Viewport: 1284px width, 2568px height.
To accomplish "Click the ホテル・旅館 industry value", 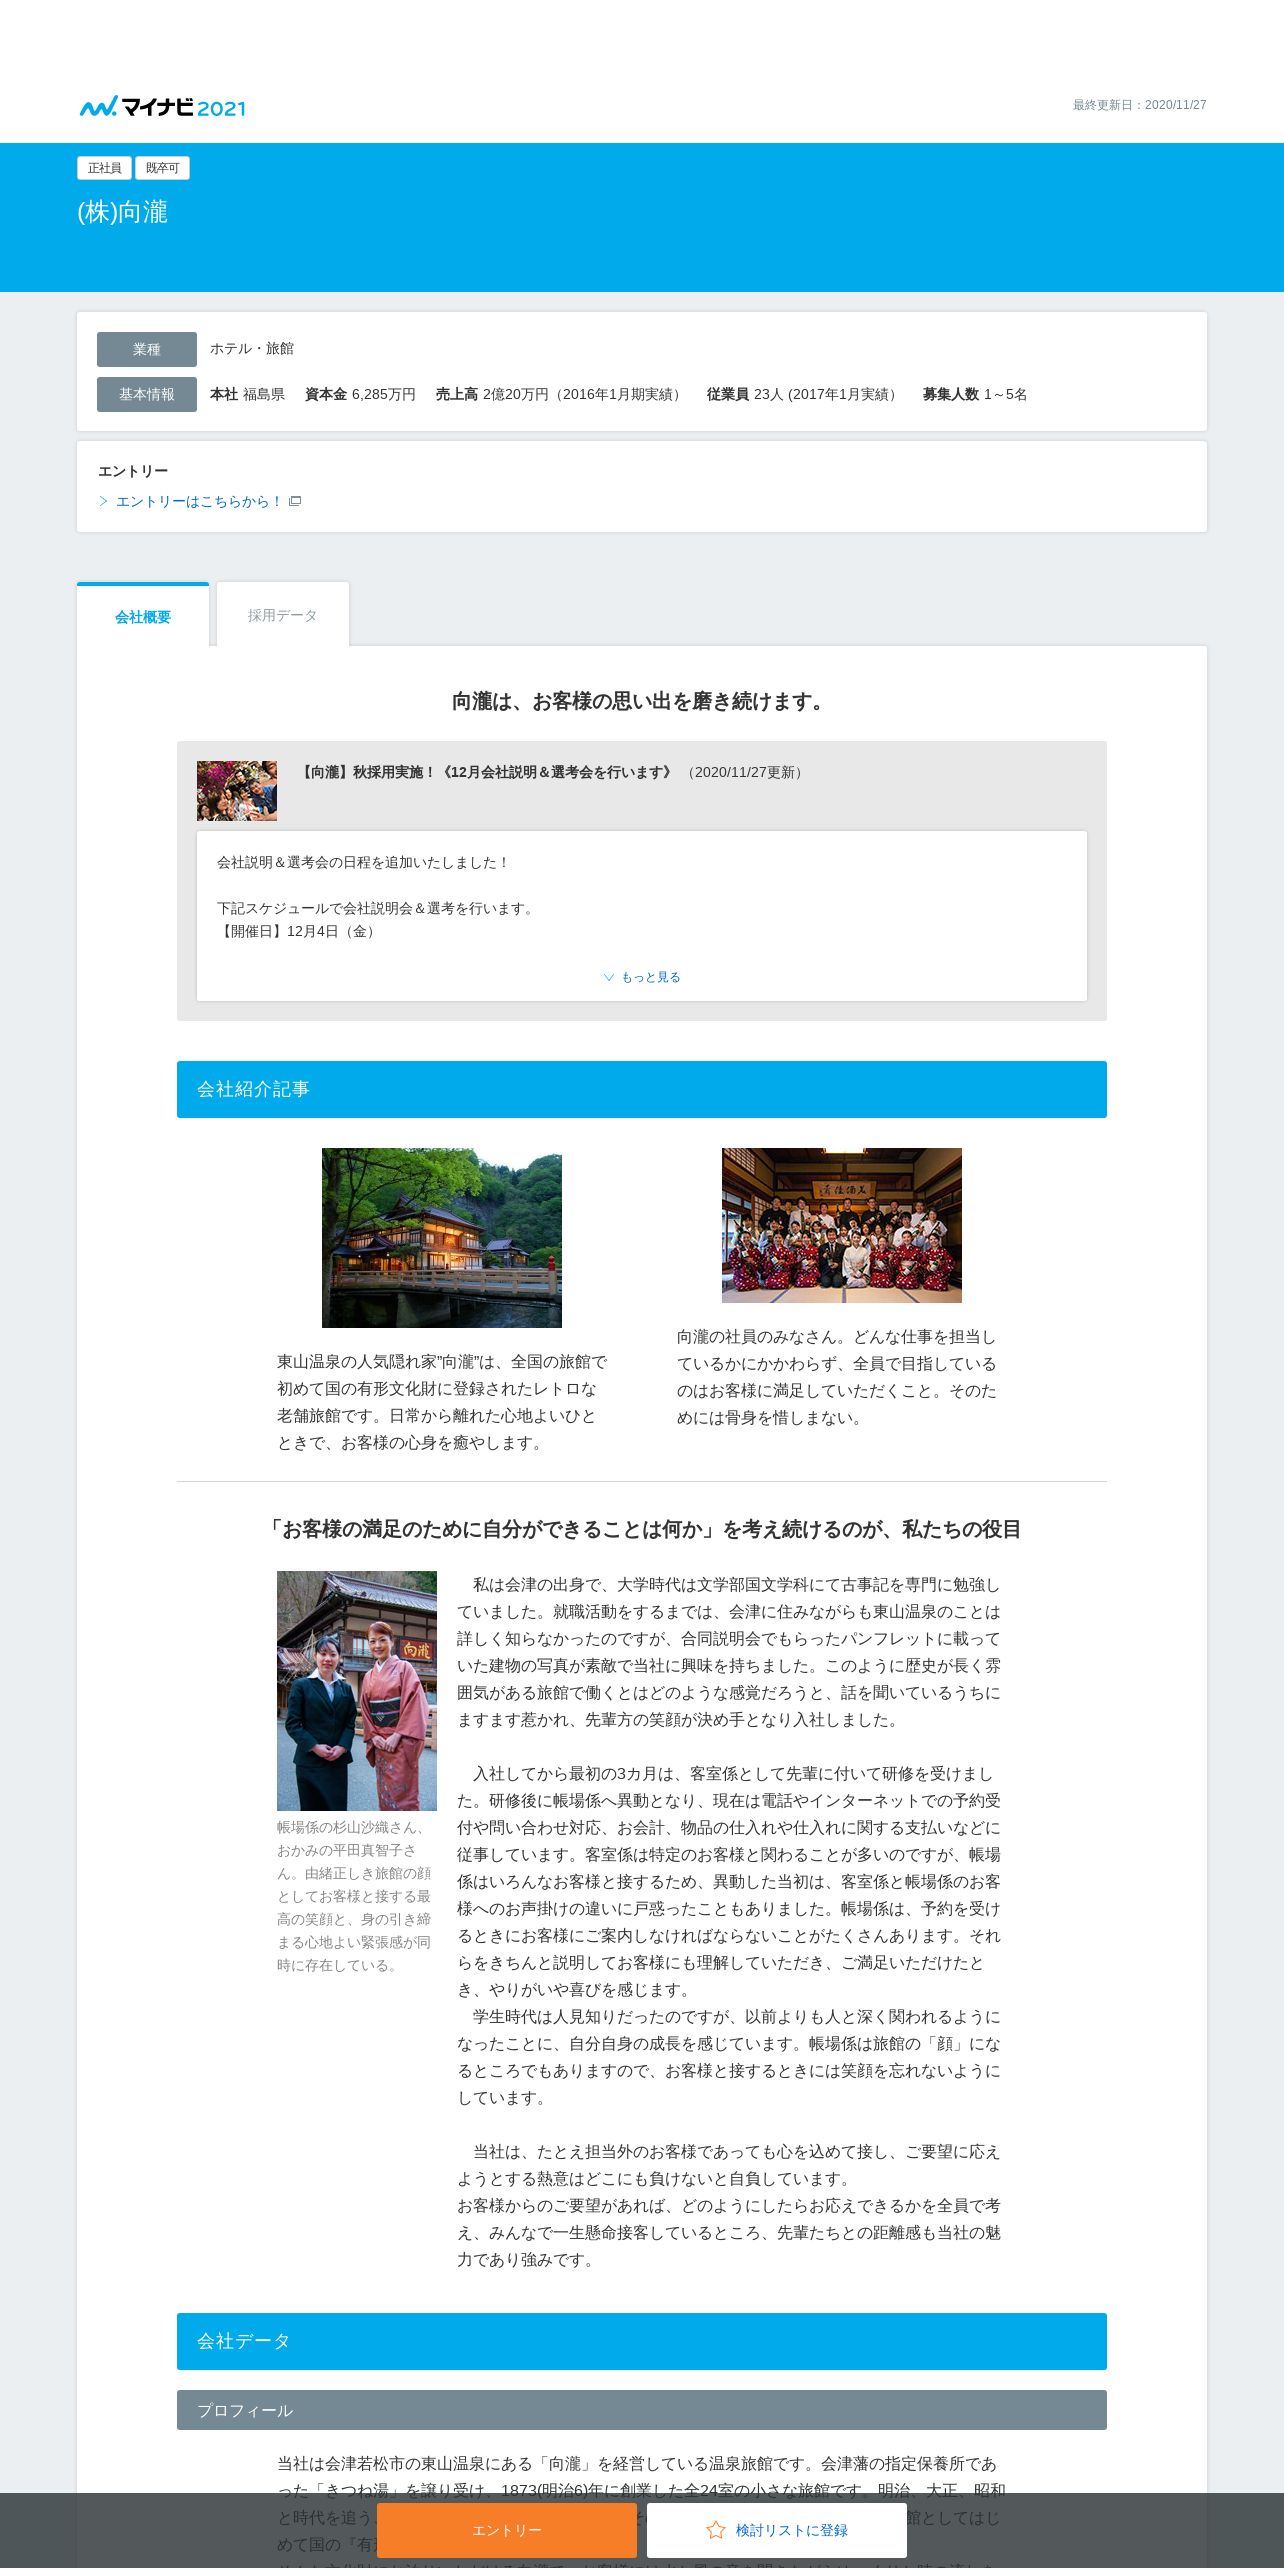I will [x=252, y=348].
